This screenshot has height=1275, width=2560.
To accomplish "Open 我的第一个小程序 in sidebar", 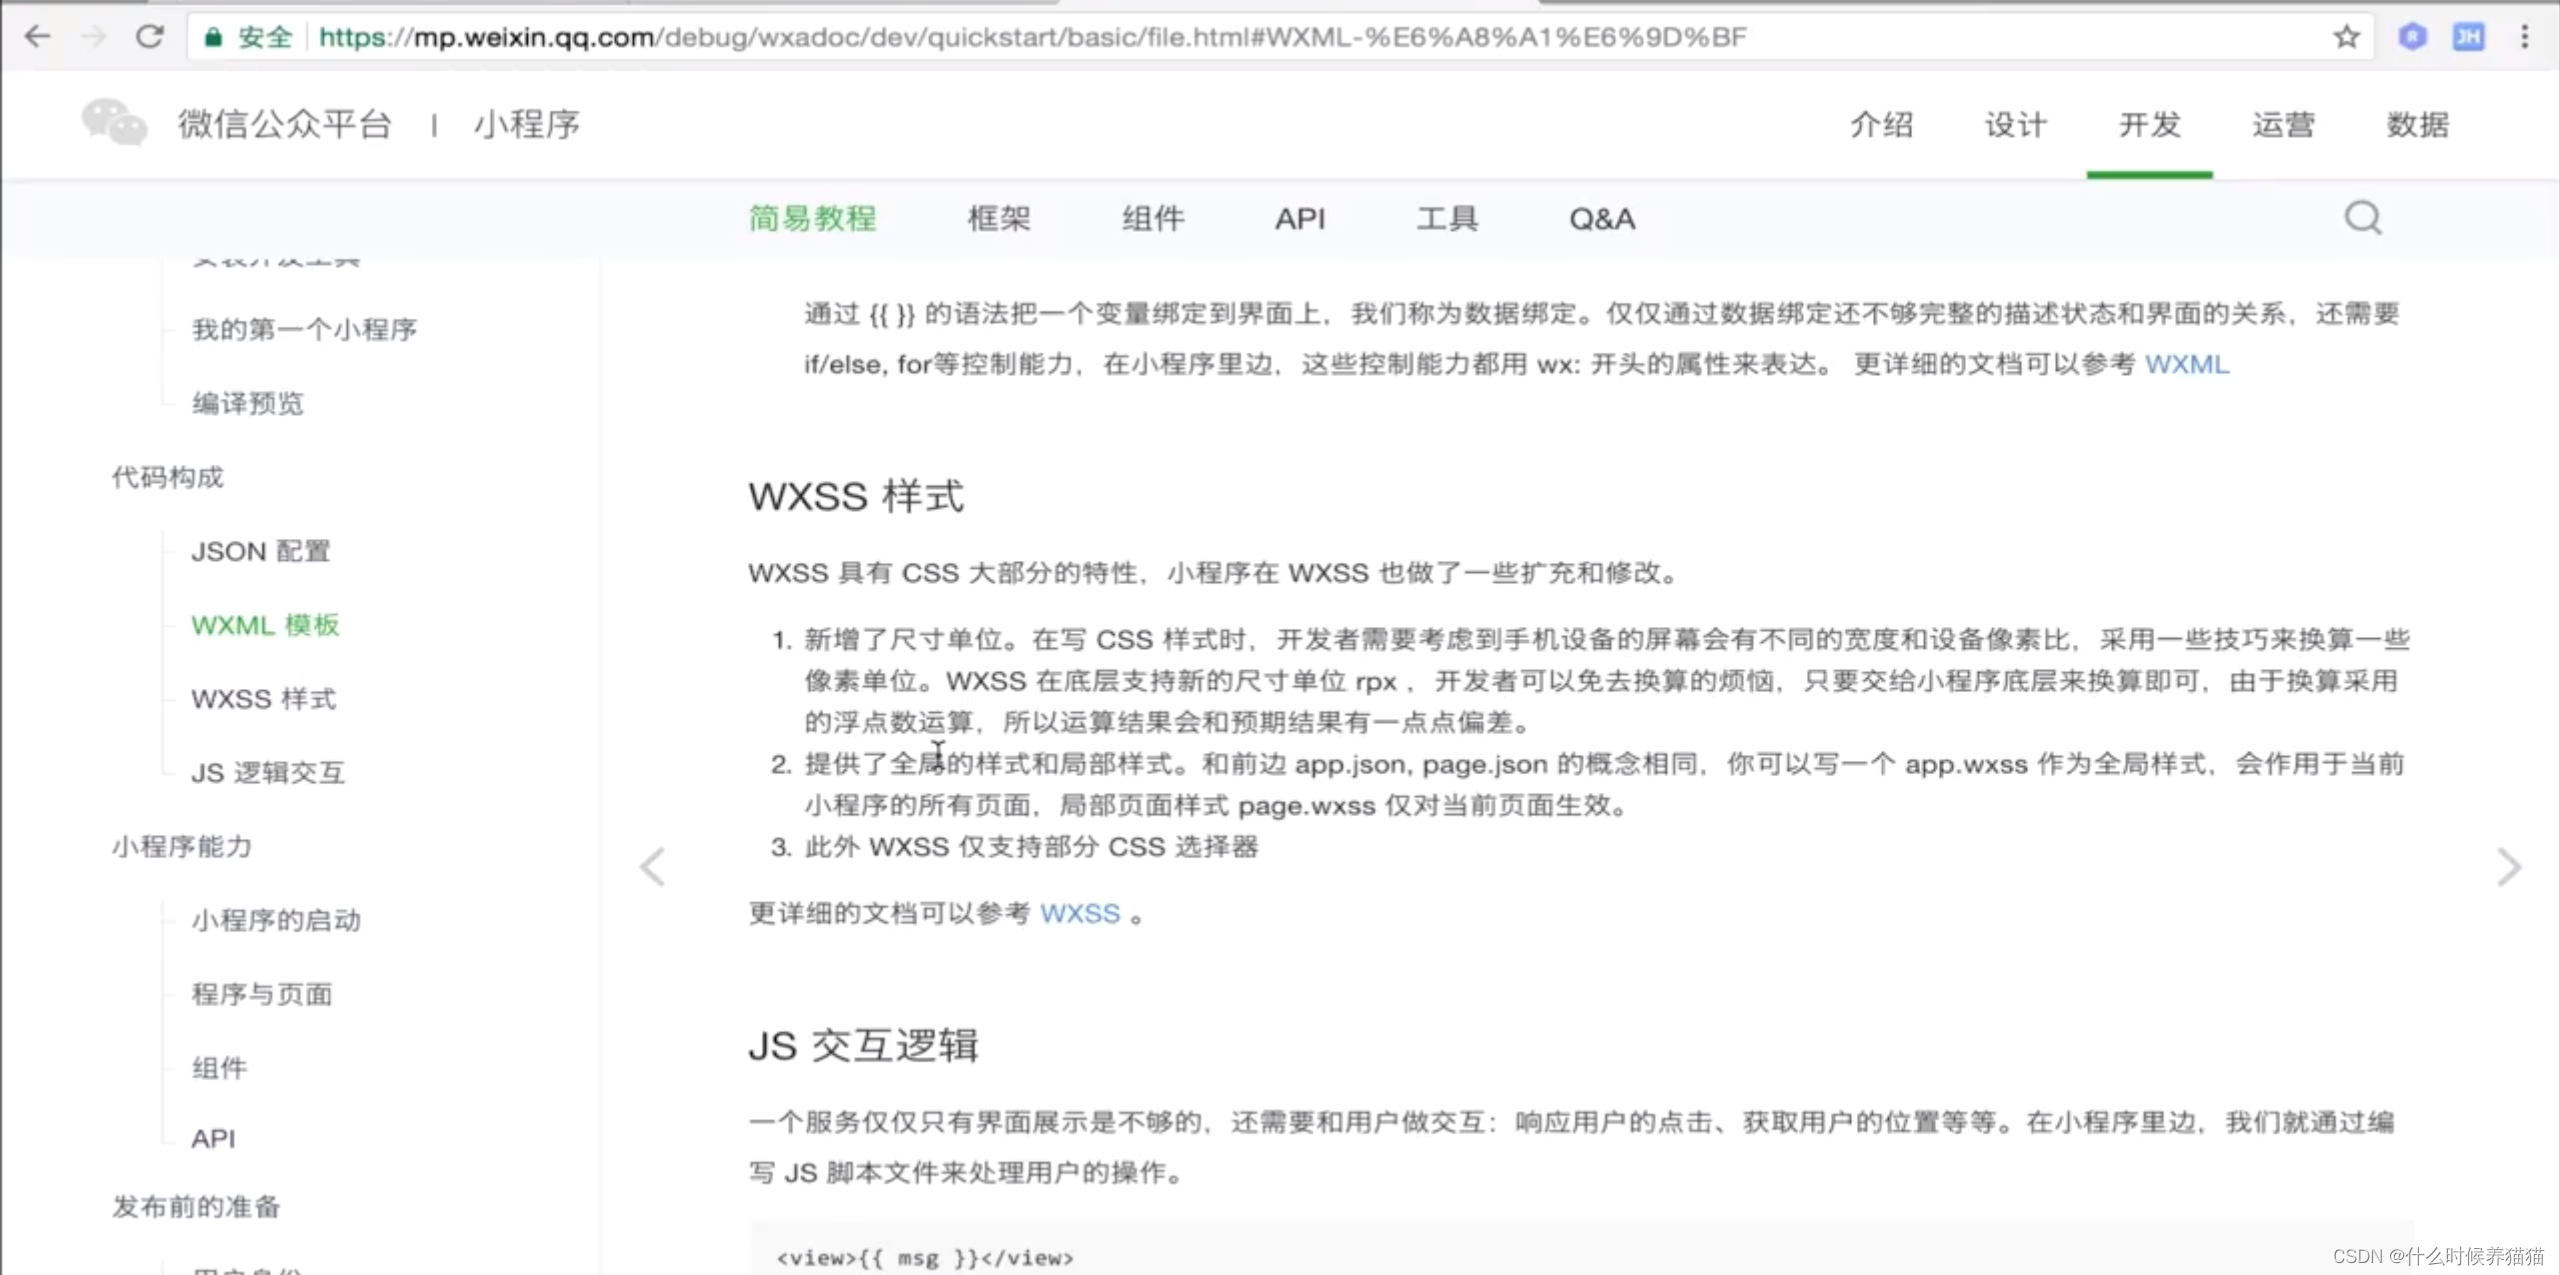I will coord(304,329).
